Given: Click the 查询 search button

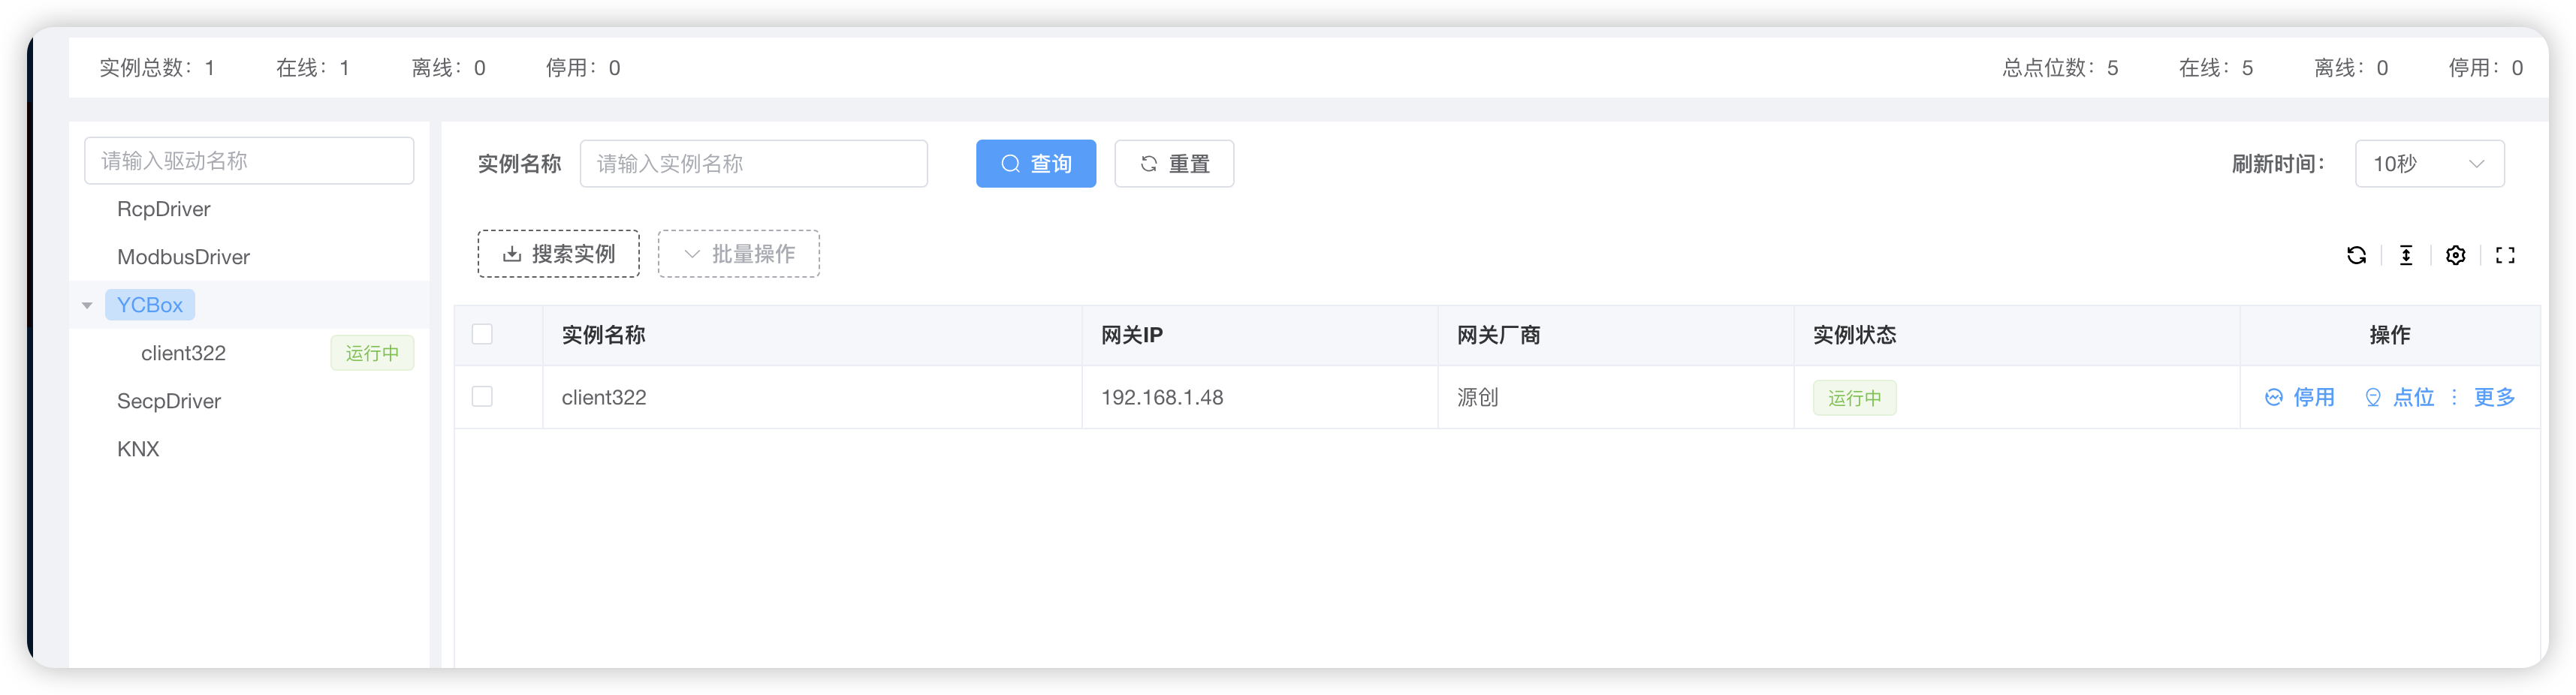Looking at the screenshot, I should [x=1035, y=163].
